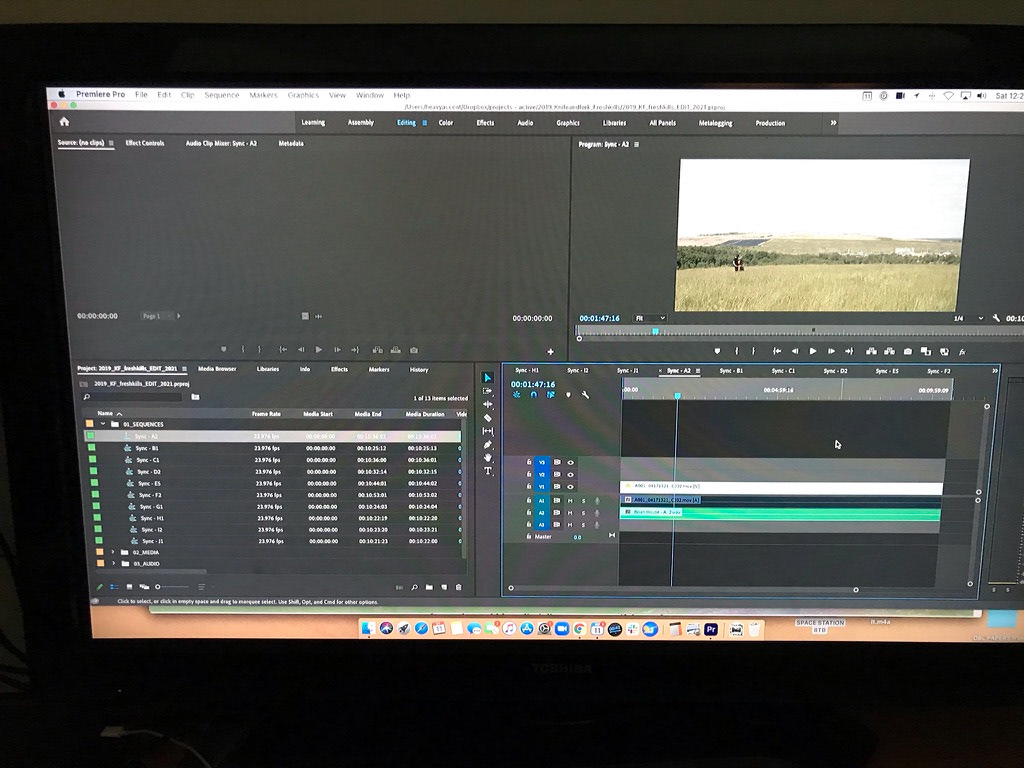Click New Bin icon in Project panel footer

pyautogui.click(x=429, y=587)
